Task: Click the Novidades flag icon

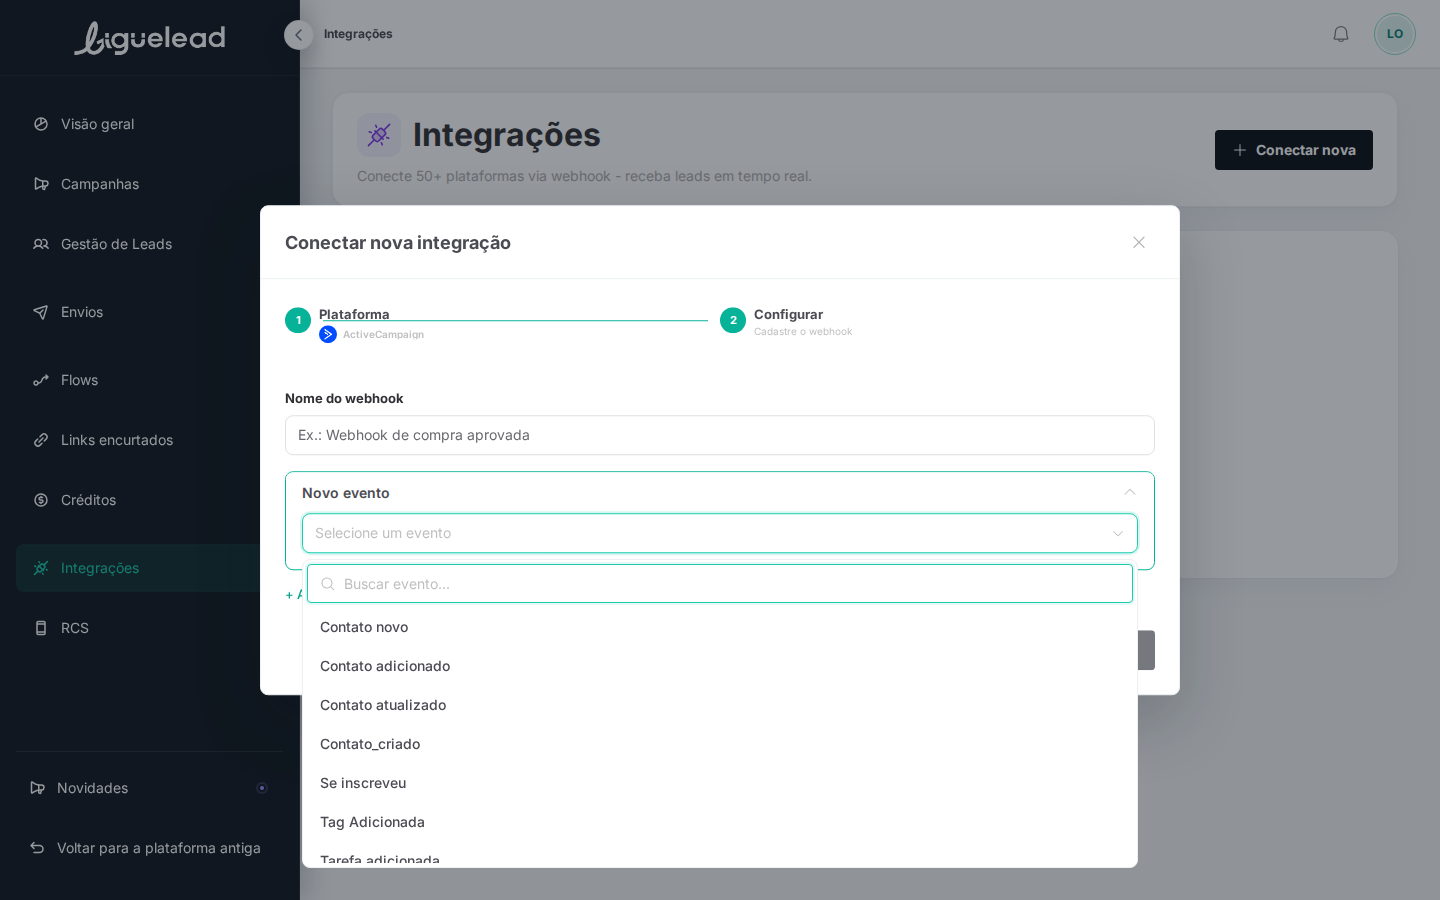Action: (37, 788)
